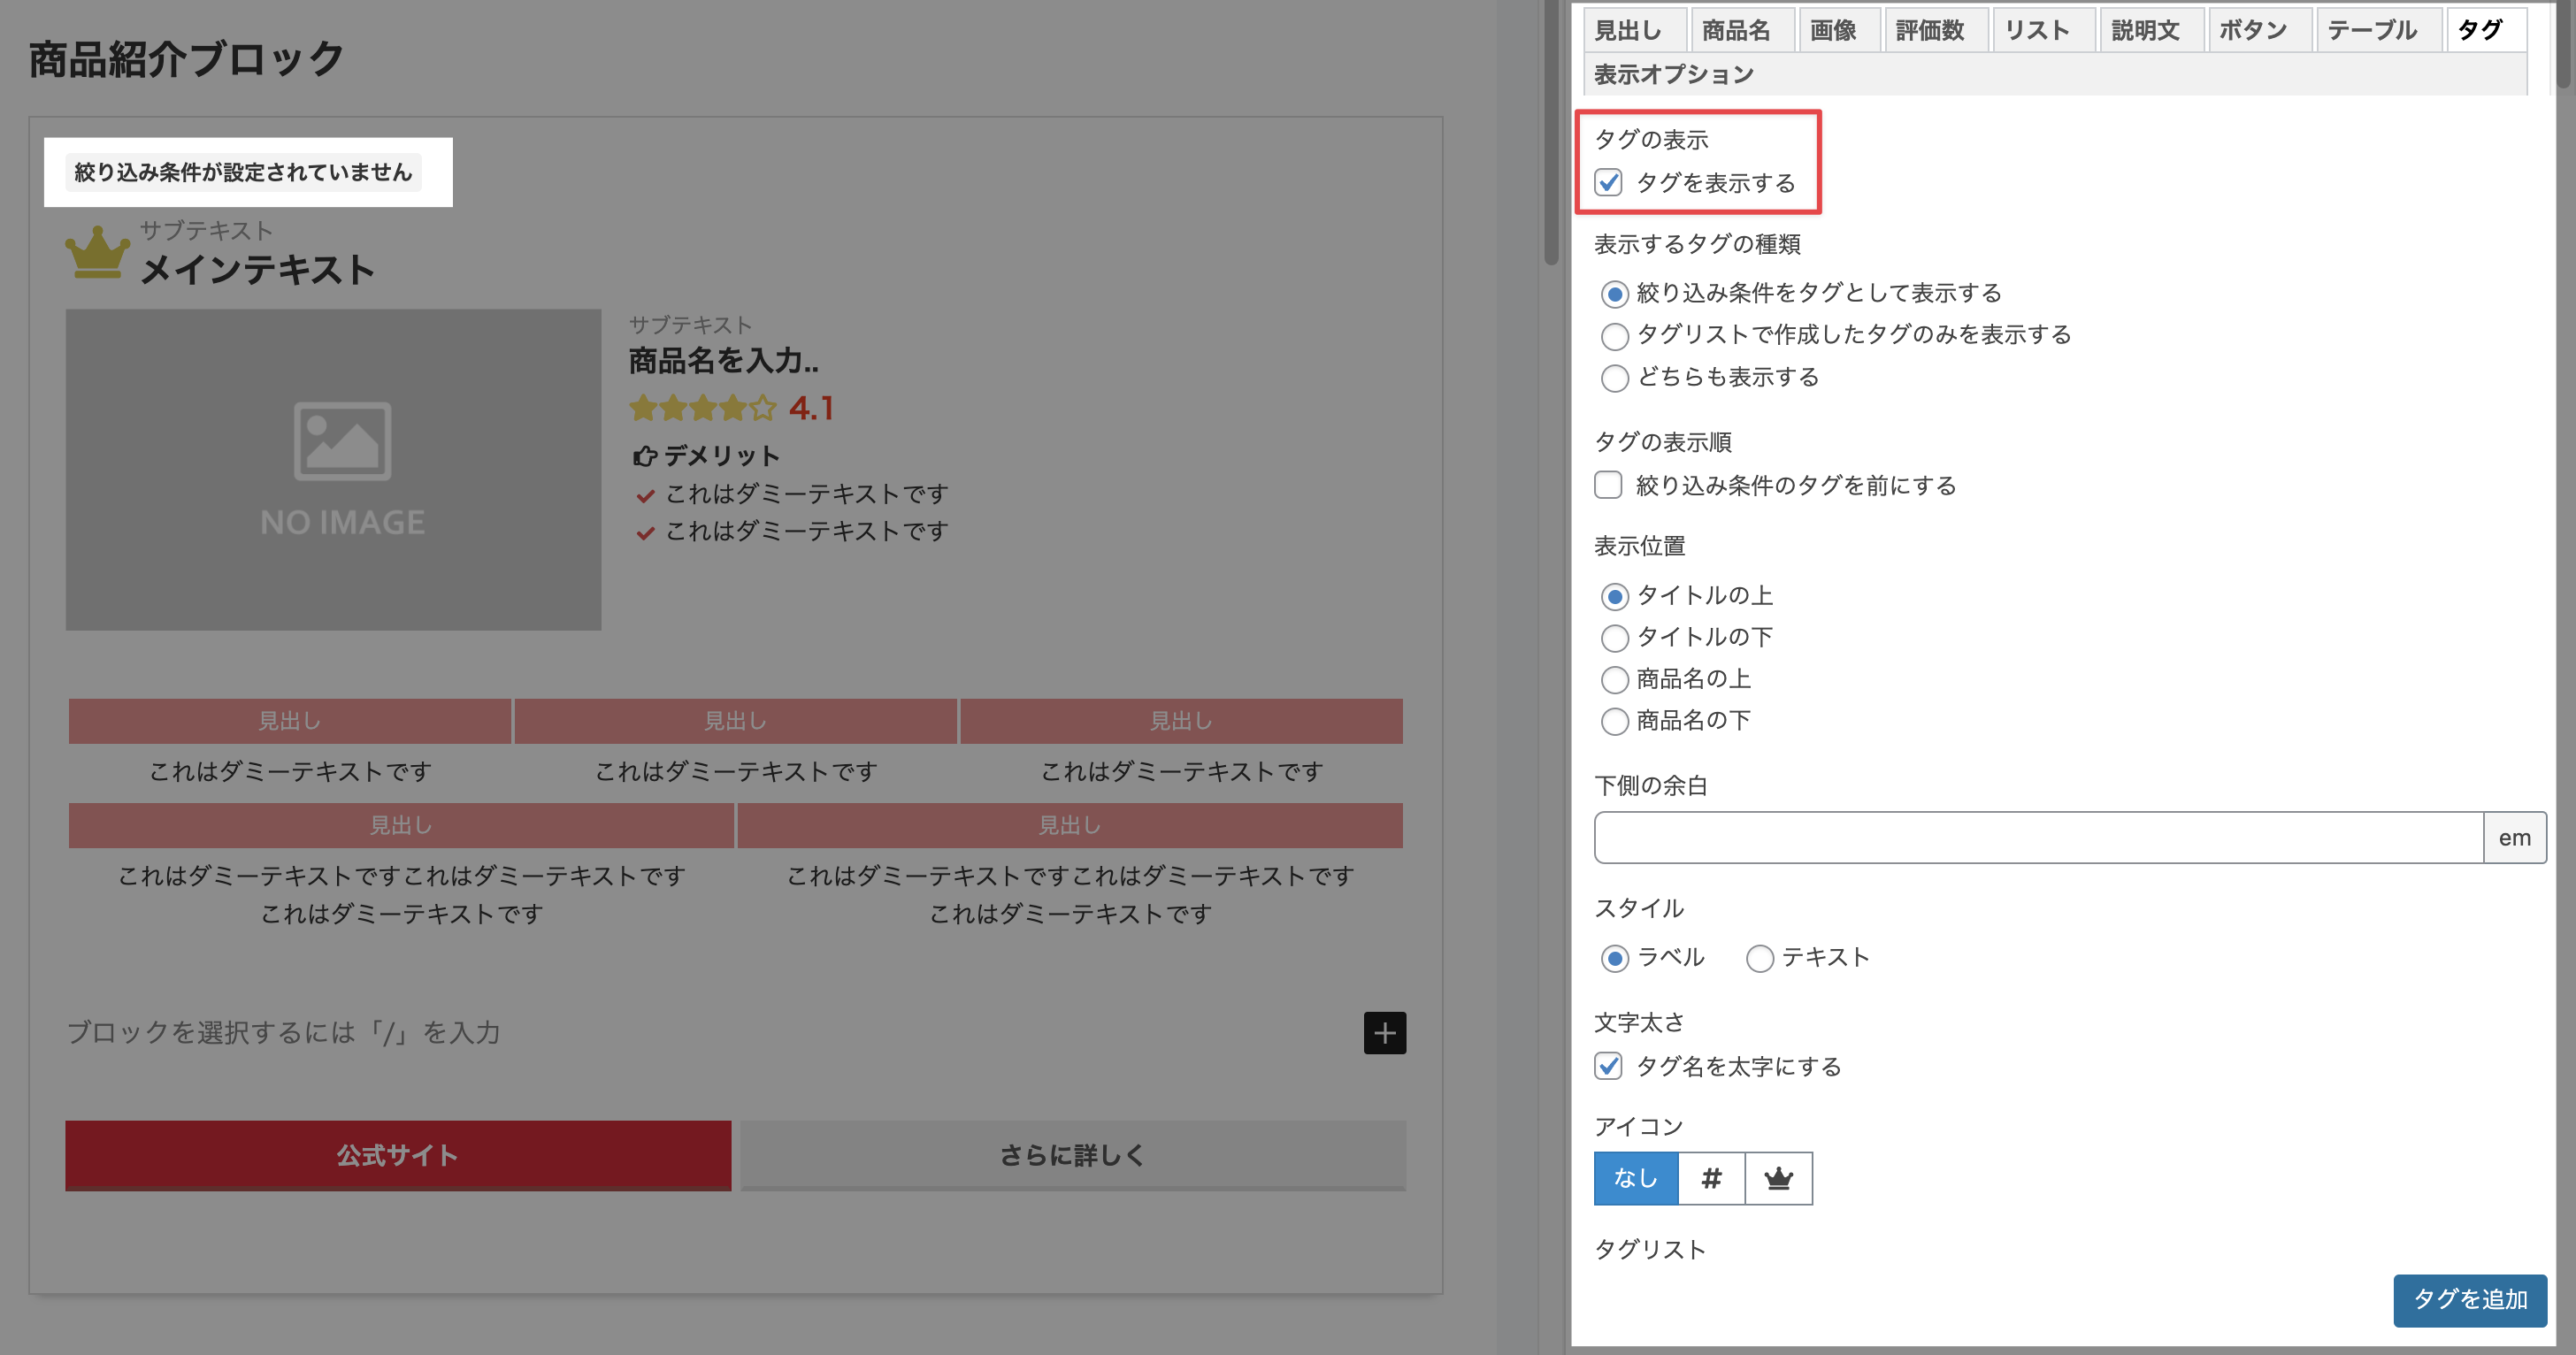The height and width of the screenshot is (1355, 2576).
Task: Enable 絞り込み条件のタグを前にする checkbox
Action: pos(1608,485)
